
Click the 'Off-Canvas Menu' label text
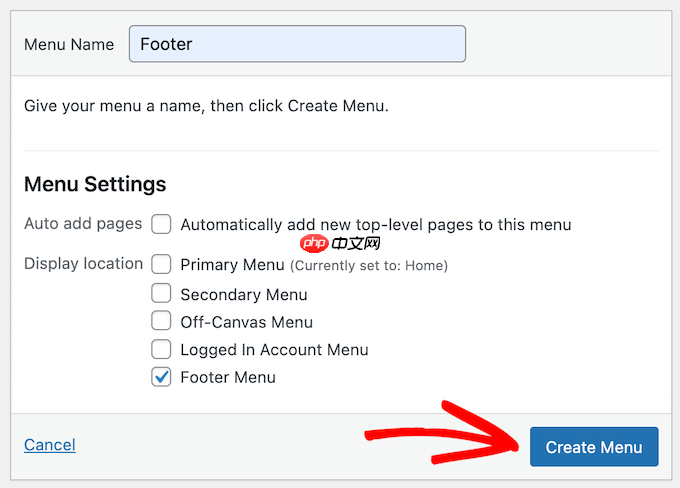tap(246, 322)
